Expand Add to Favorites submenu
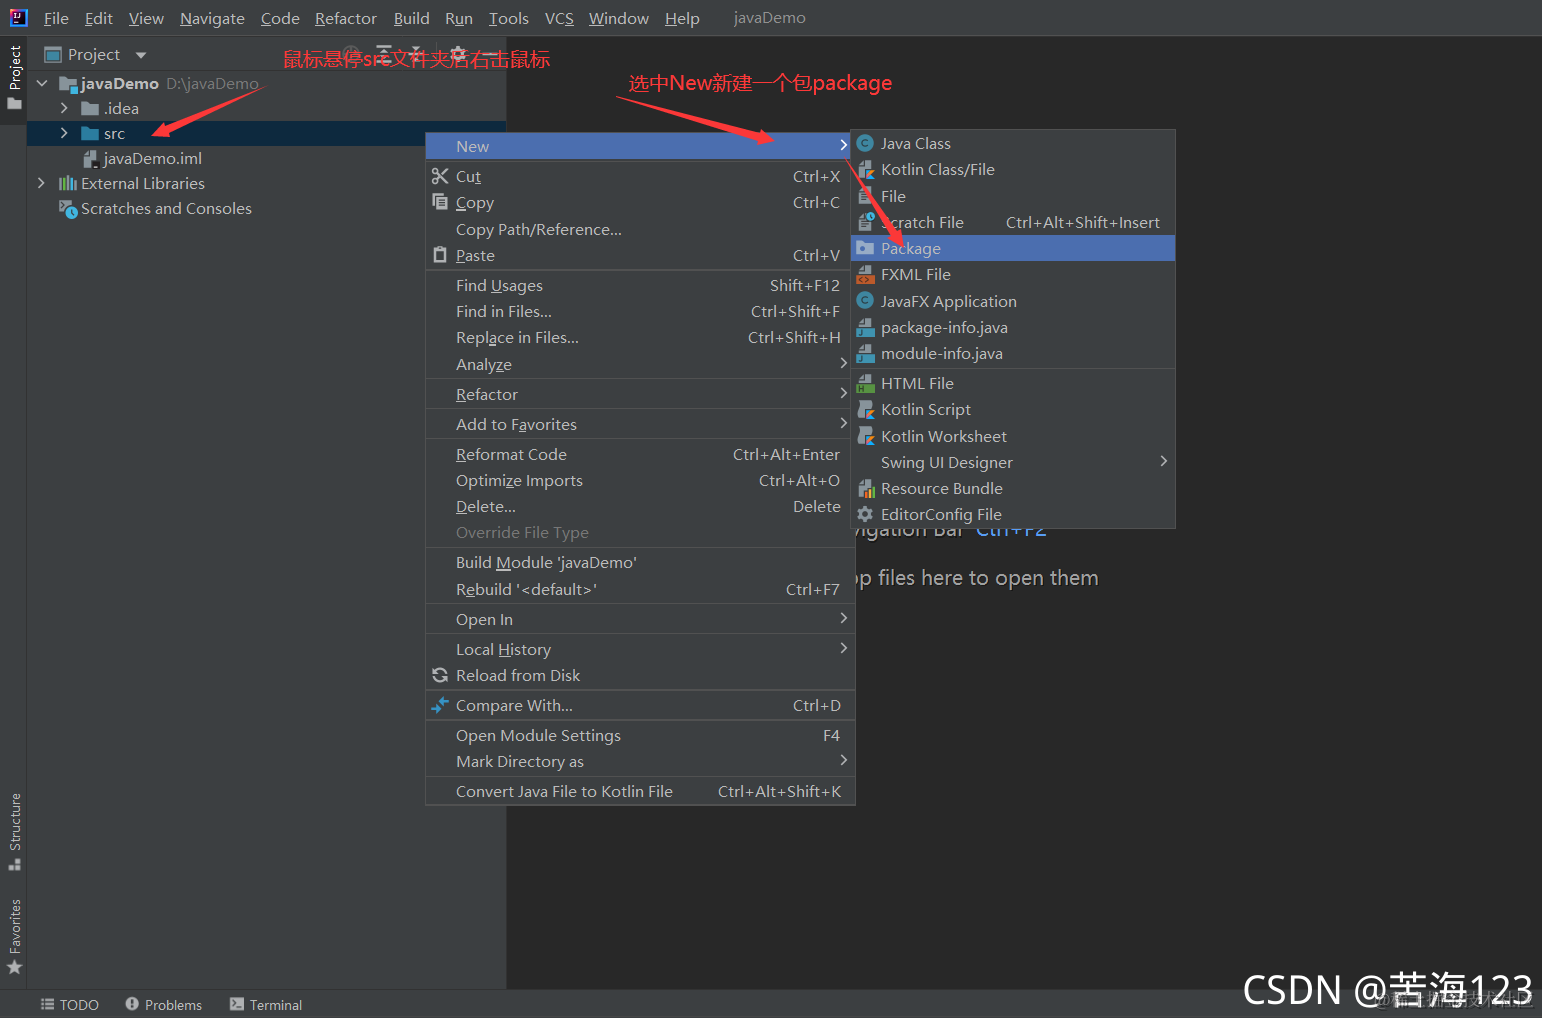Viewport: 1542px width, 1018px height. (640, 424)
